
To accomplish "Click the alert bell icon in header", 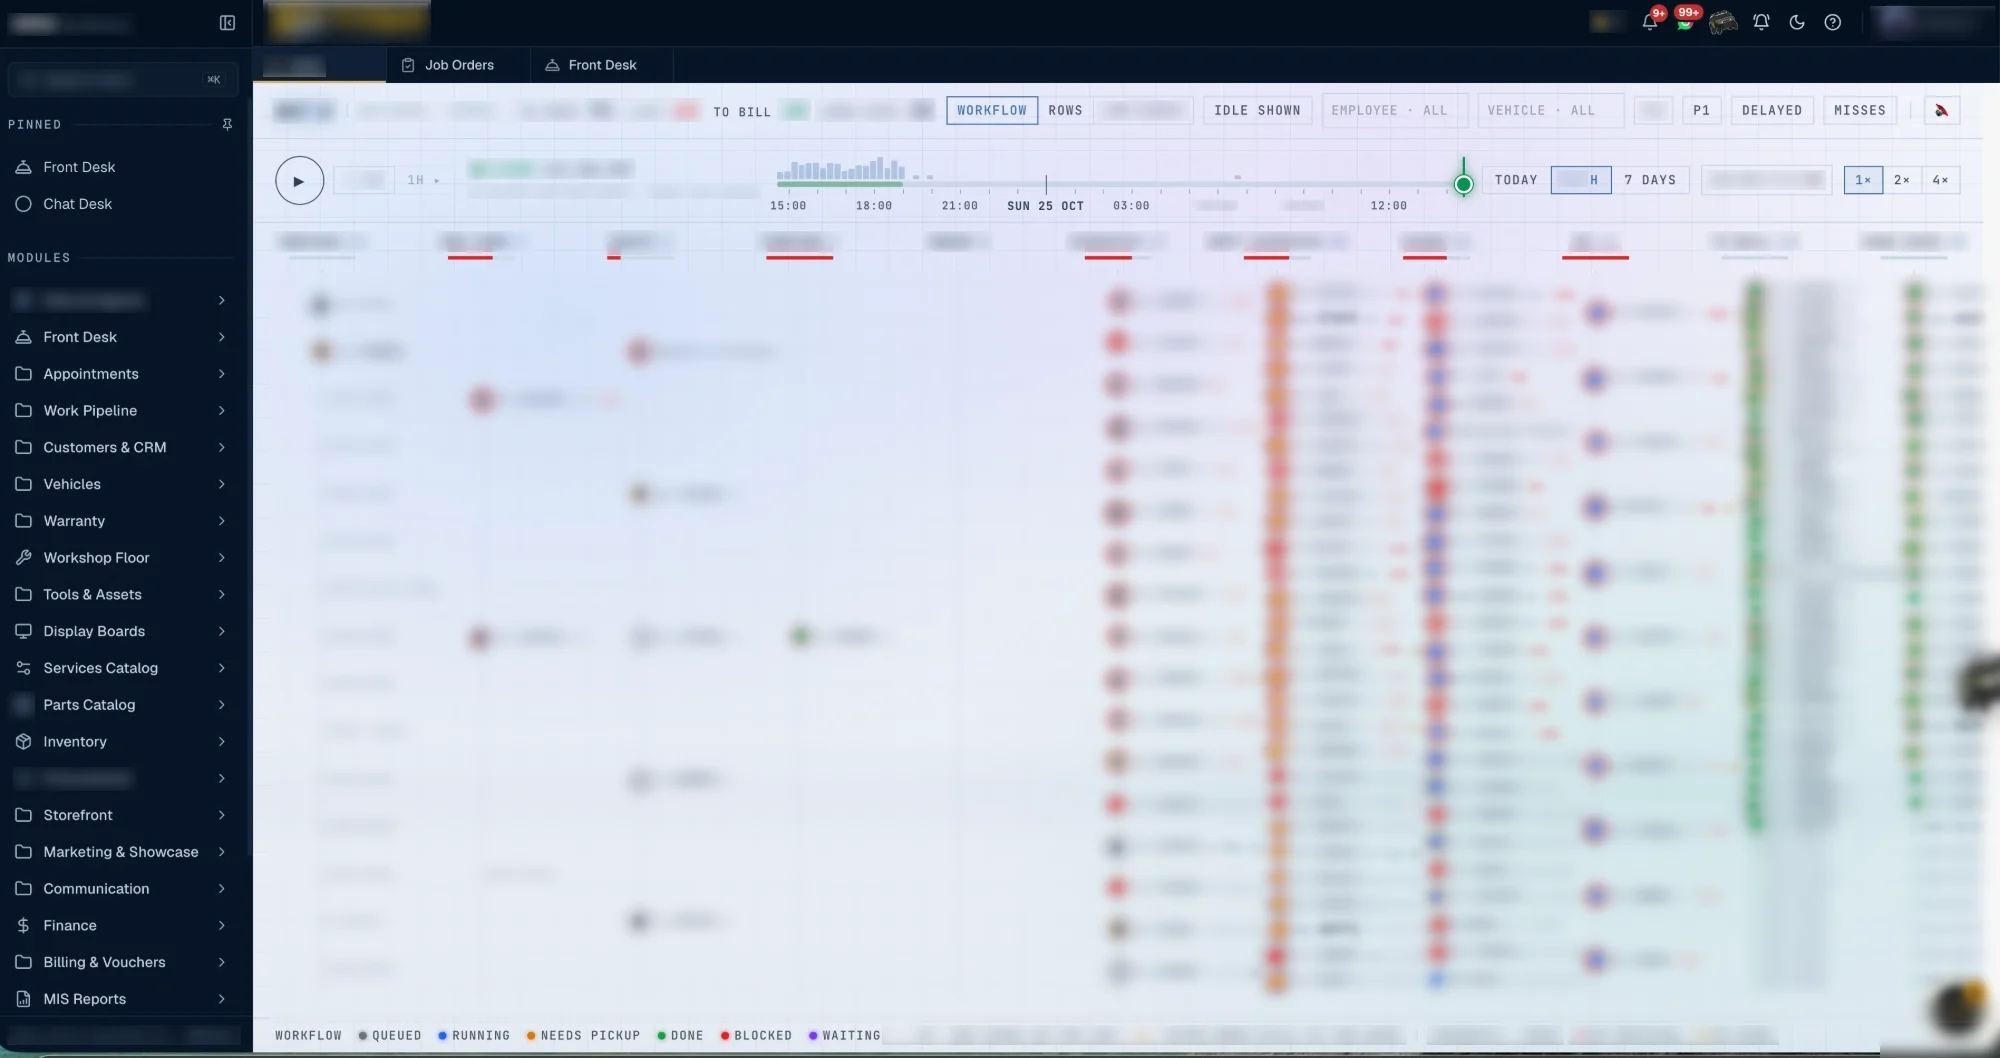I will tap(1761, 22).
